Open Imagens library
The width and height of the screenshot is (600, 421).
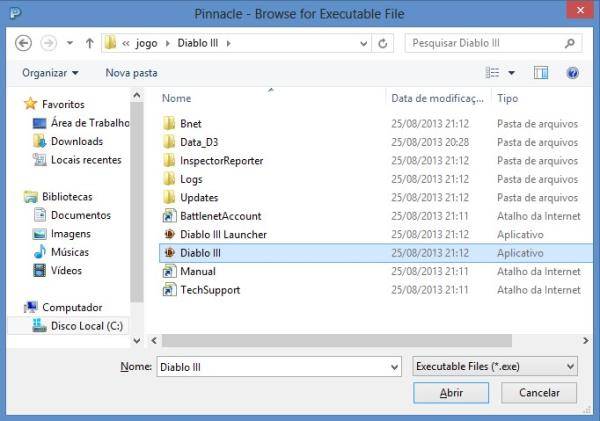pyautogui.click(x=71, y=233)
